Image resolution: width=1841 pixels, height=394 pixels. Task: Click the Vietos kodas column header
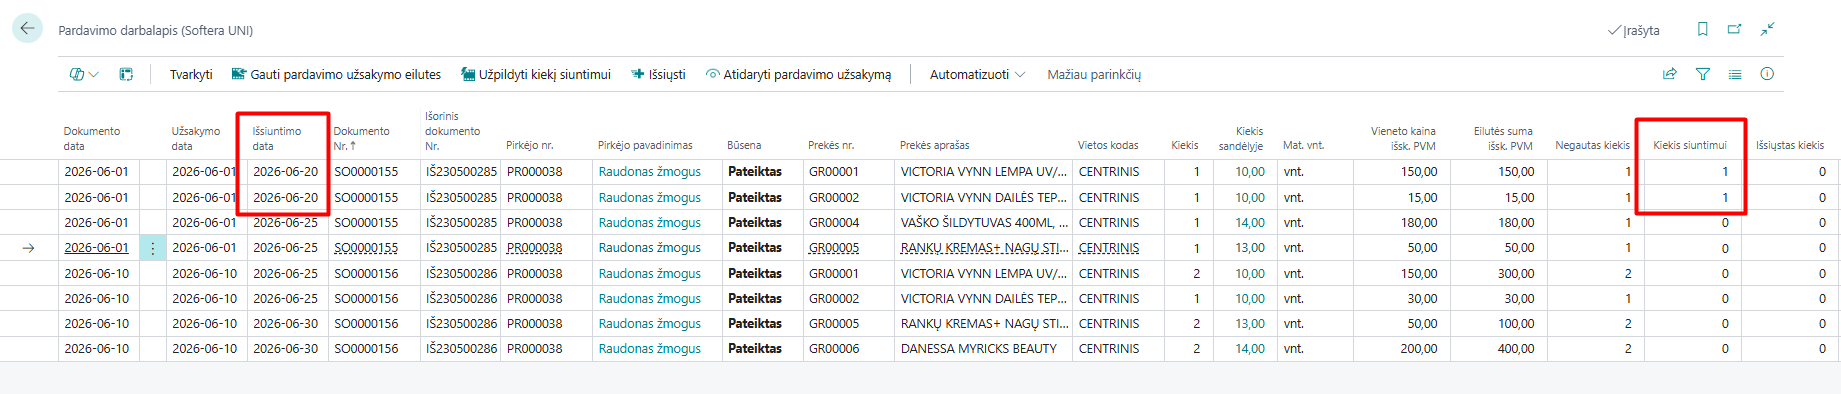(x=1108, y=145)
